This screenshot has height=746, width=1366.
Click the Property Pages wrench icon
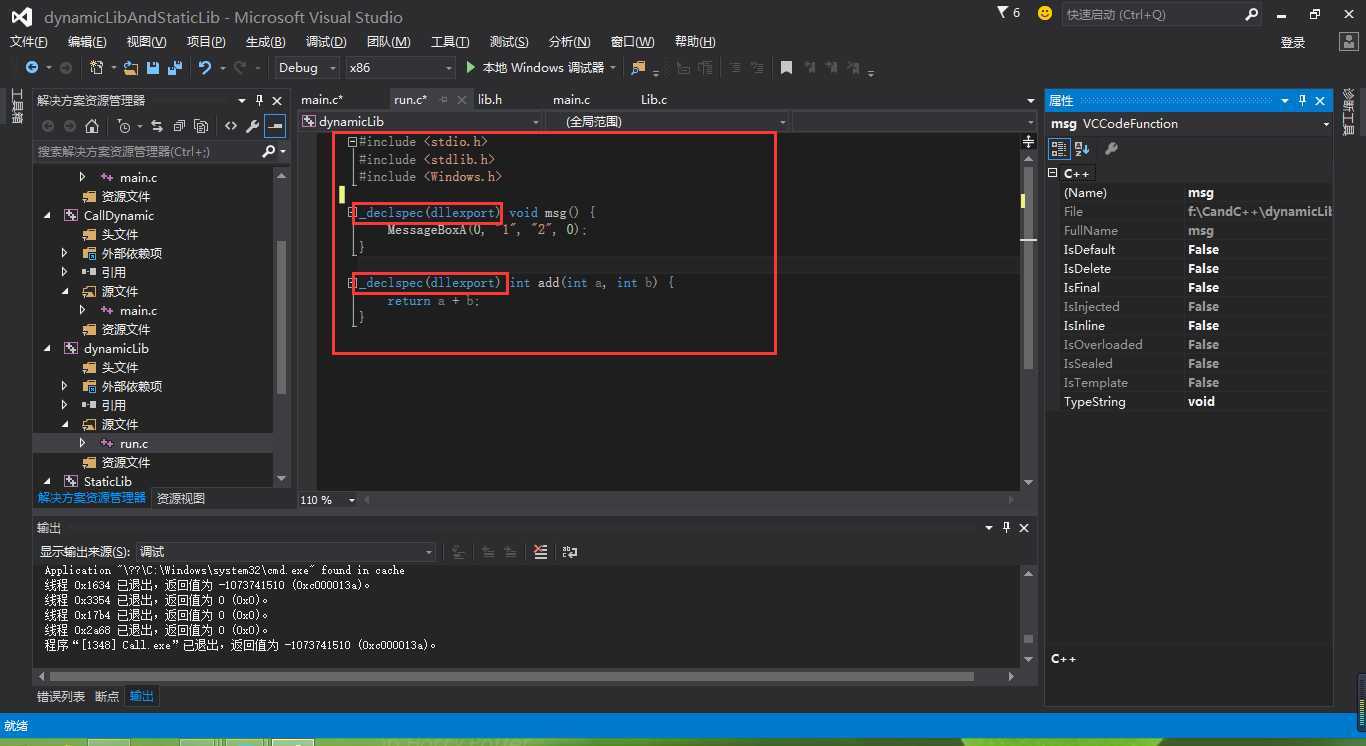click(1111, 148)
